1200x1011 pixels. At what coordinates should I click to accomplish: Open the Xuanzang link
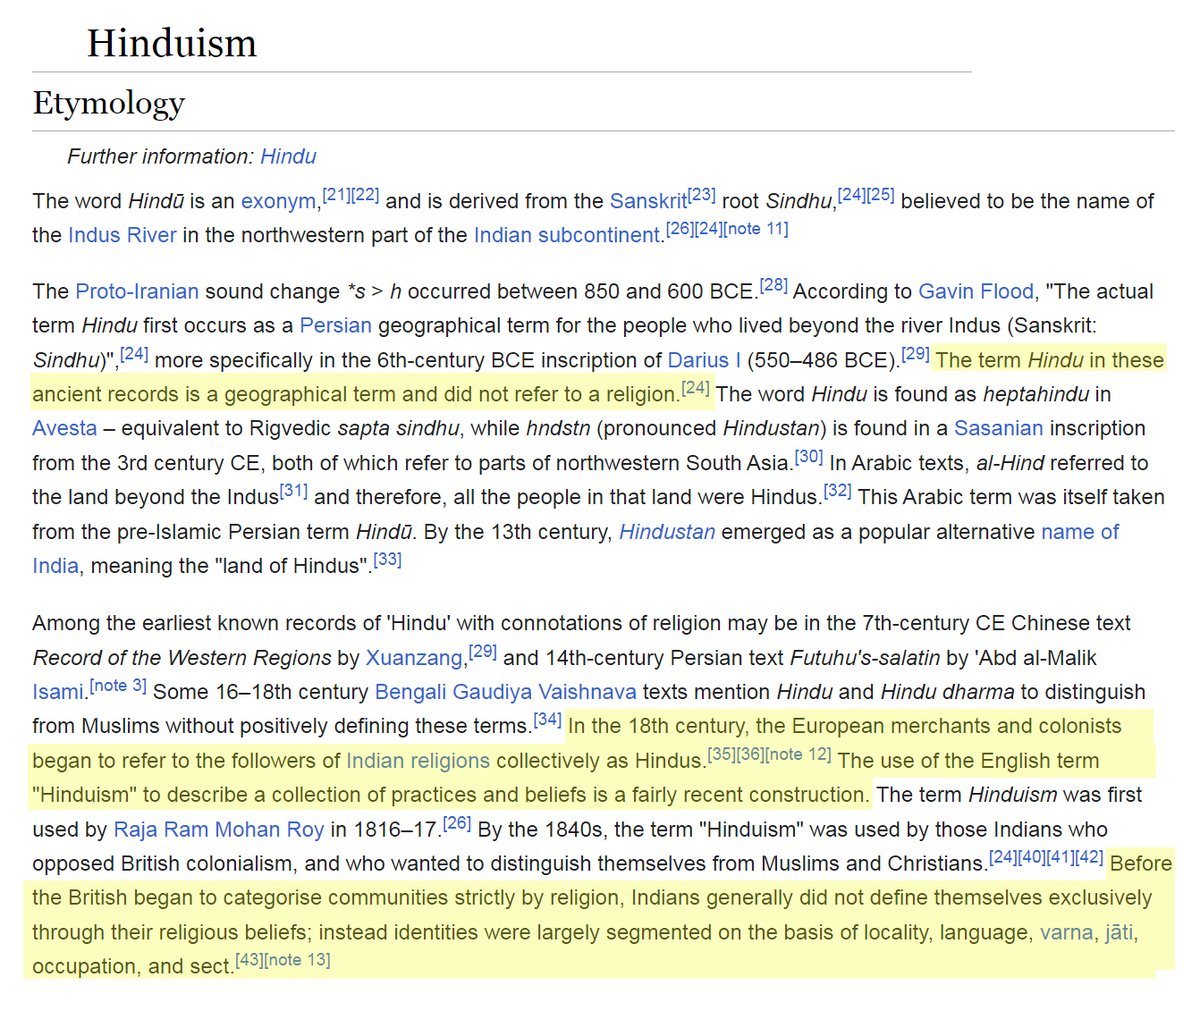(x=415, y=658)
